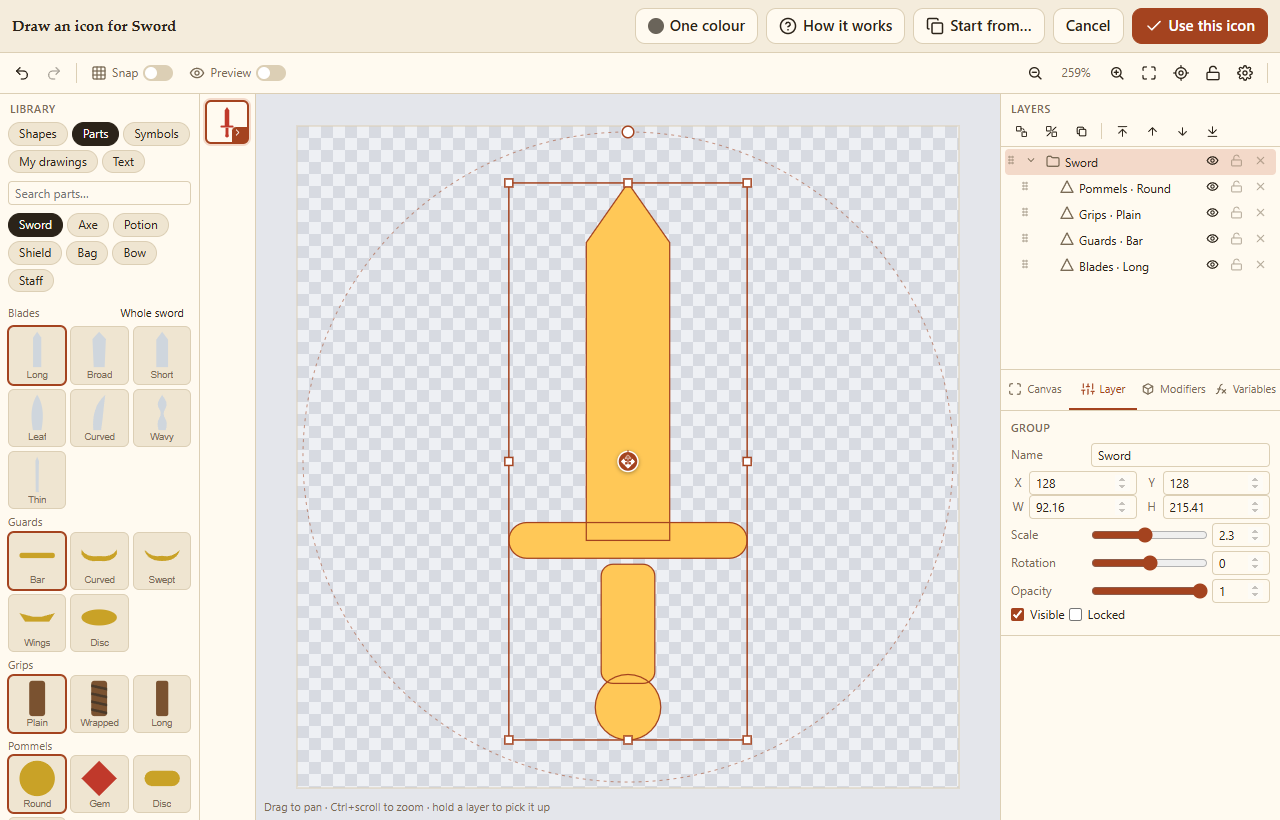Viewport: 1280px width, 820px height.
Task: Uncheck the Visible checkbox
Action: click(1018, 615)
